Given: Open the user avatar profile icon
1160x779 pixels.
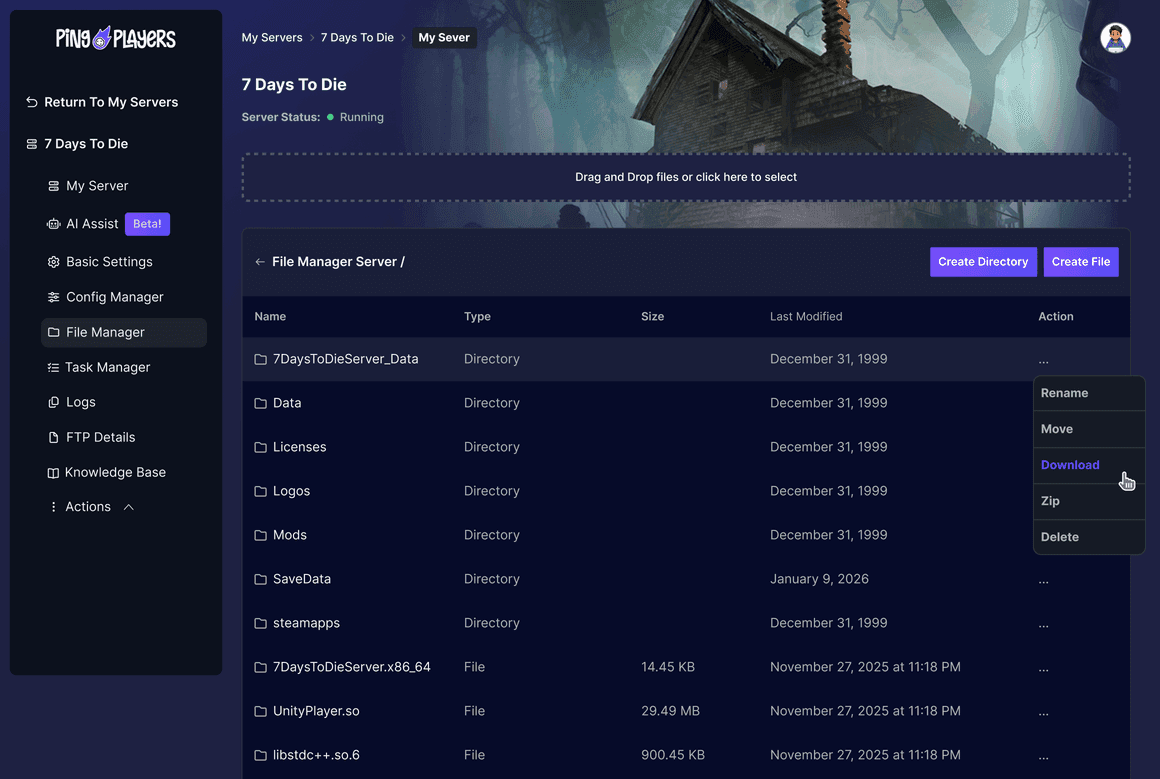Looking at the screenshot, I should pyautogui.click(x=1114, y=38).
